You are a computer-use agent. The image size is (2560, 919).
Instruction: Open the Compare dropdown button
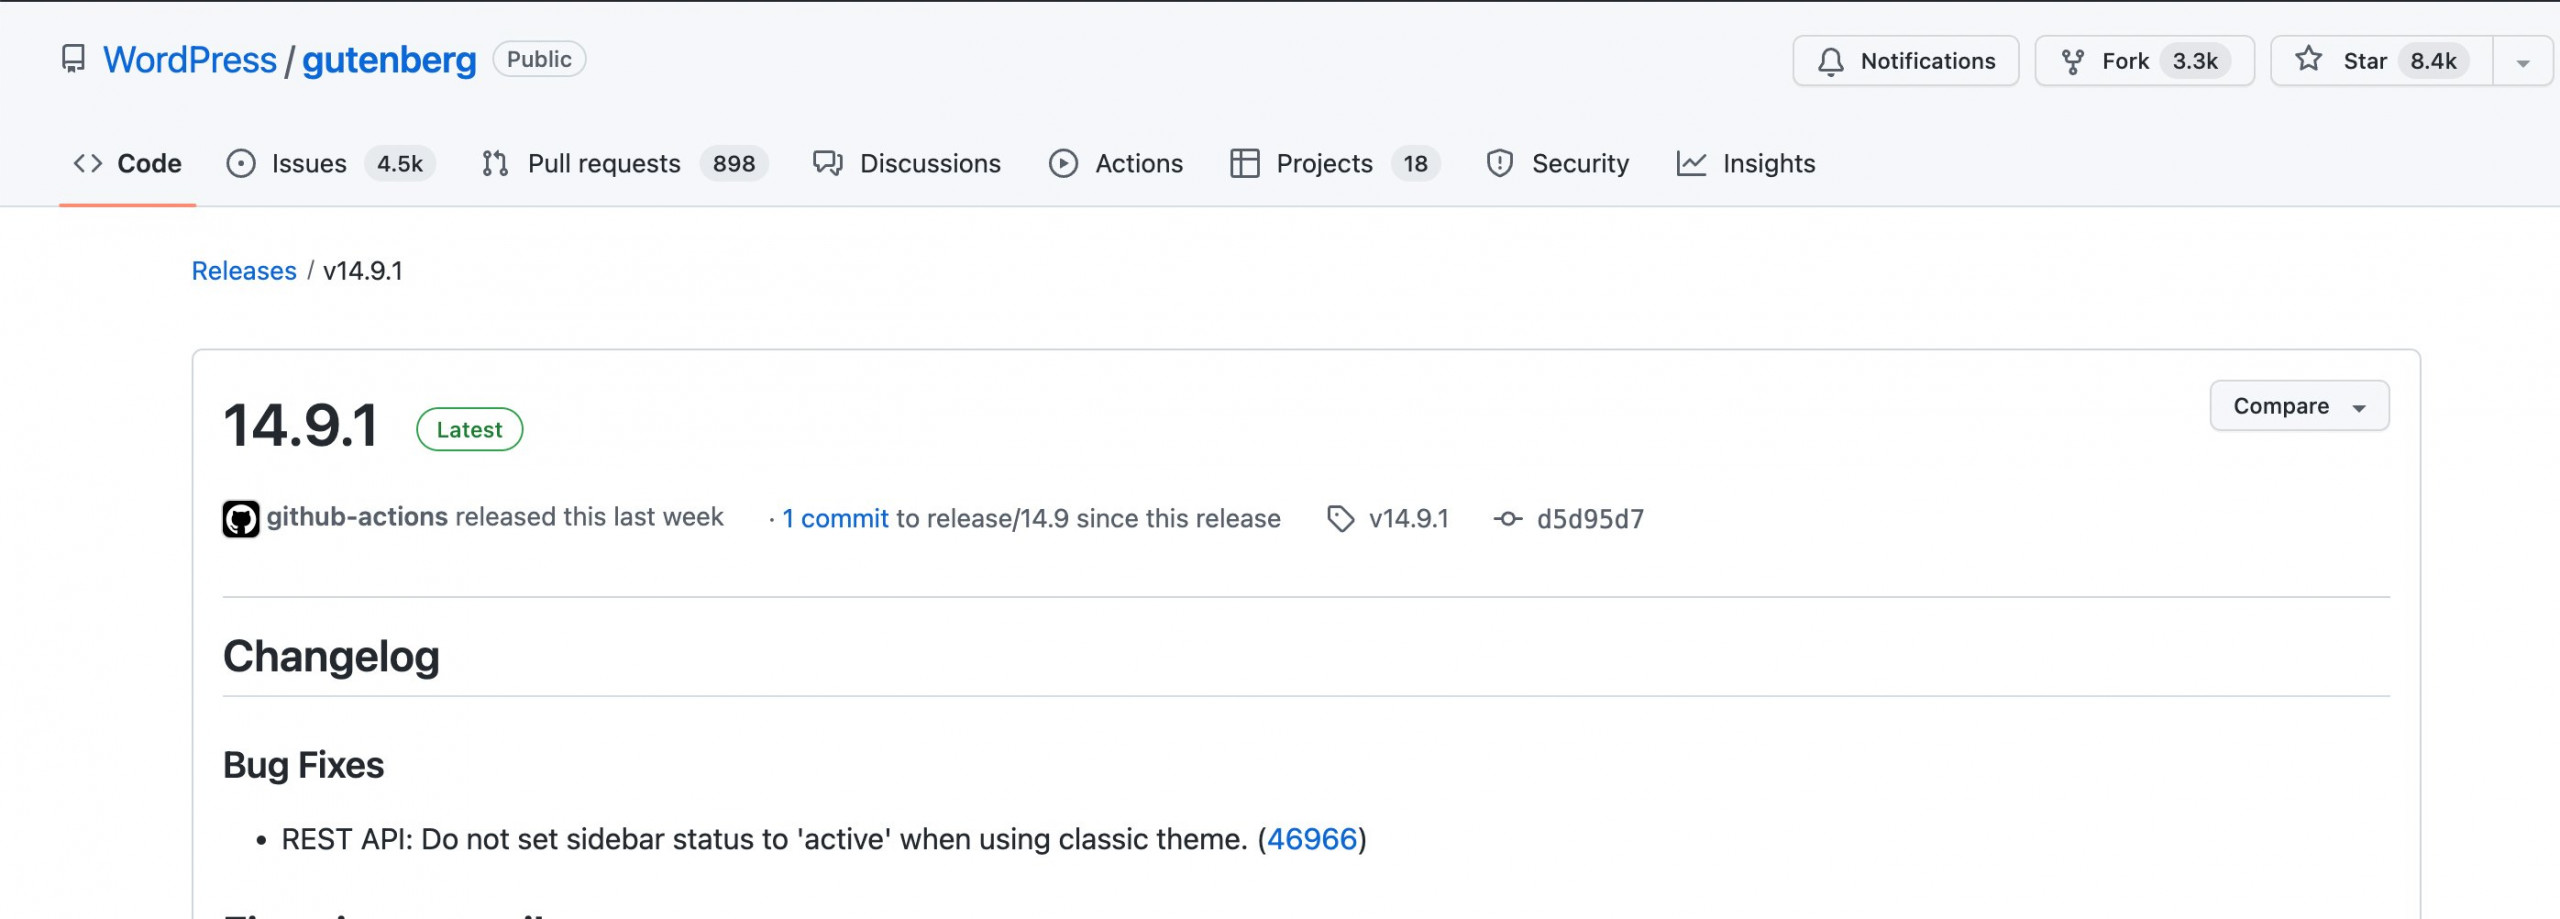[2299, 406]
